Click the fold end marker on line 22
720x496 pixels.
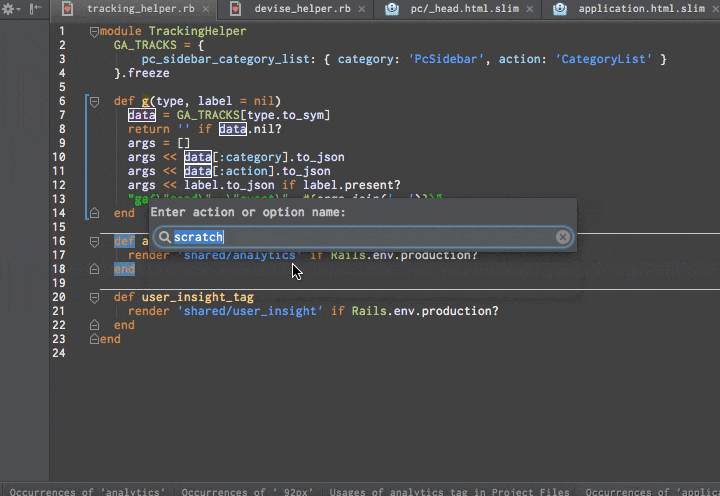[x=94, y=325]
